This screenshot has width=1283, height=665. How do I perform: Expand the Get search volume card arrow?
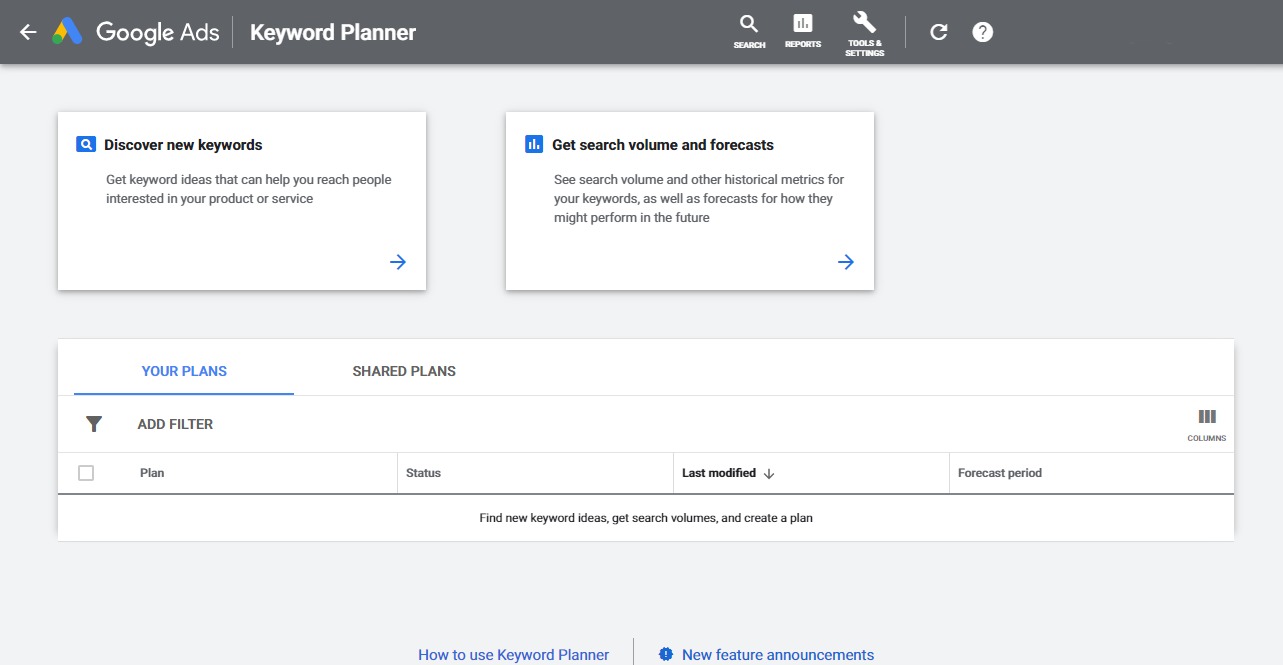click(845, 261)
